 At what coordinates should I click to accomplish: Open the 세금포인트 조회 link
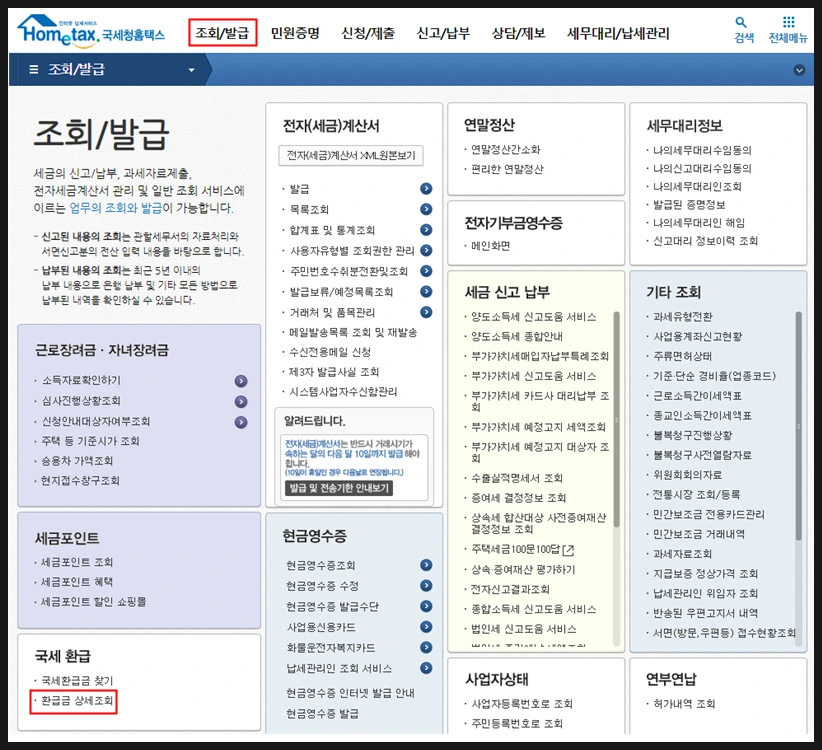77,562
